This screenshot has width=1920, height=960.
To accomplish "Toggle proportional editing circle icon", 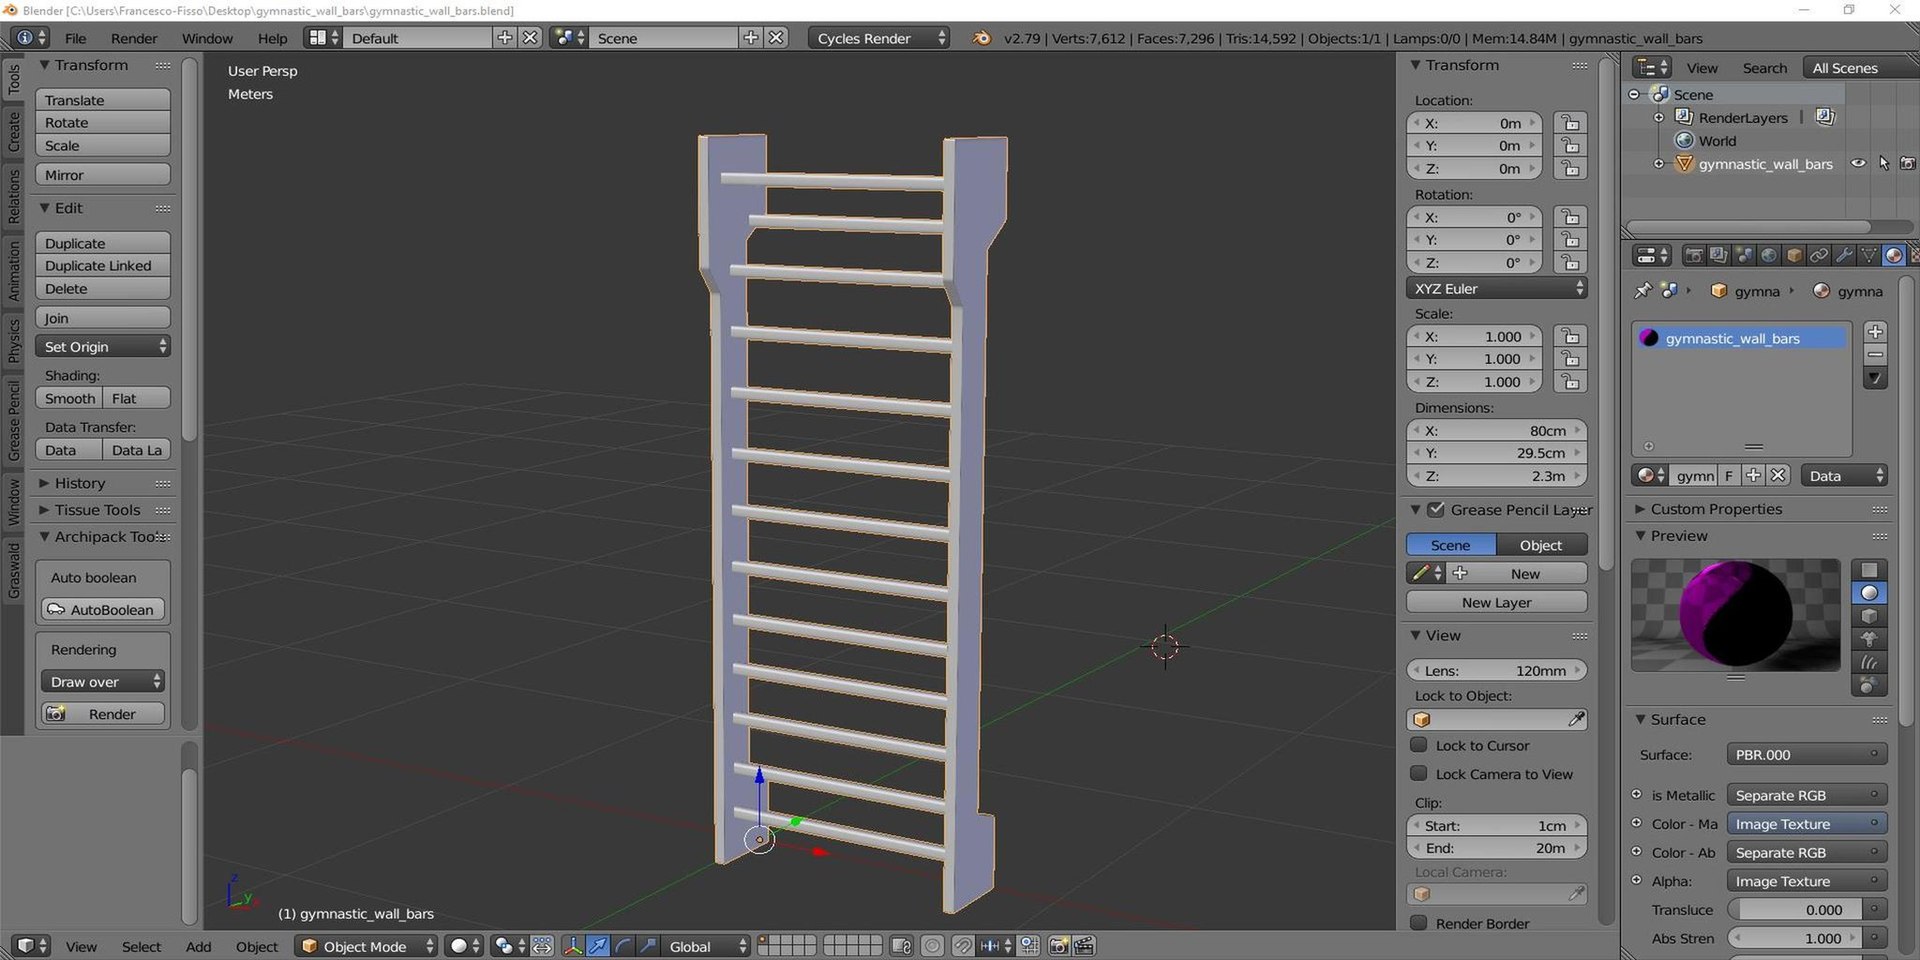I will click(932, 946).
